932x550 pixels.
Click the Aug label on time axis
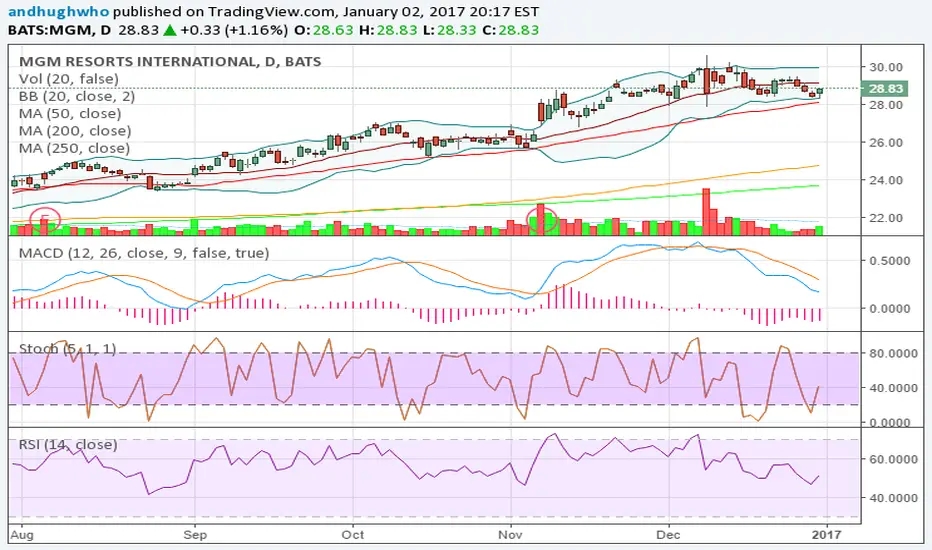[22, 535]
